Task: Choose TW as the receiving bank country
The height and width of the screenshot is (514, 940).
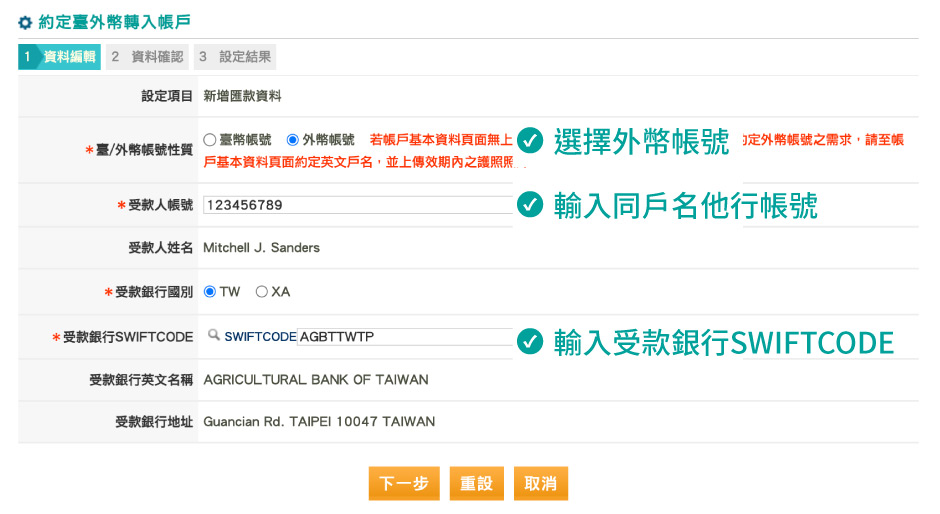Action: tap(210, 292)
